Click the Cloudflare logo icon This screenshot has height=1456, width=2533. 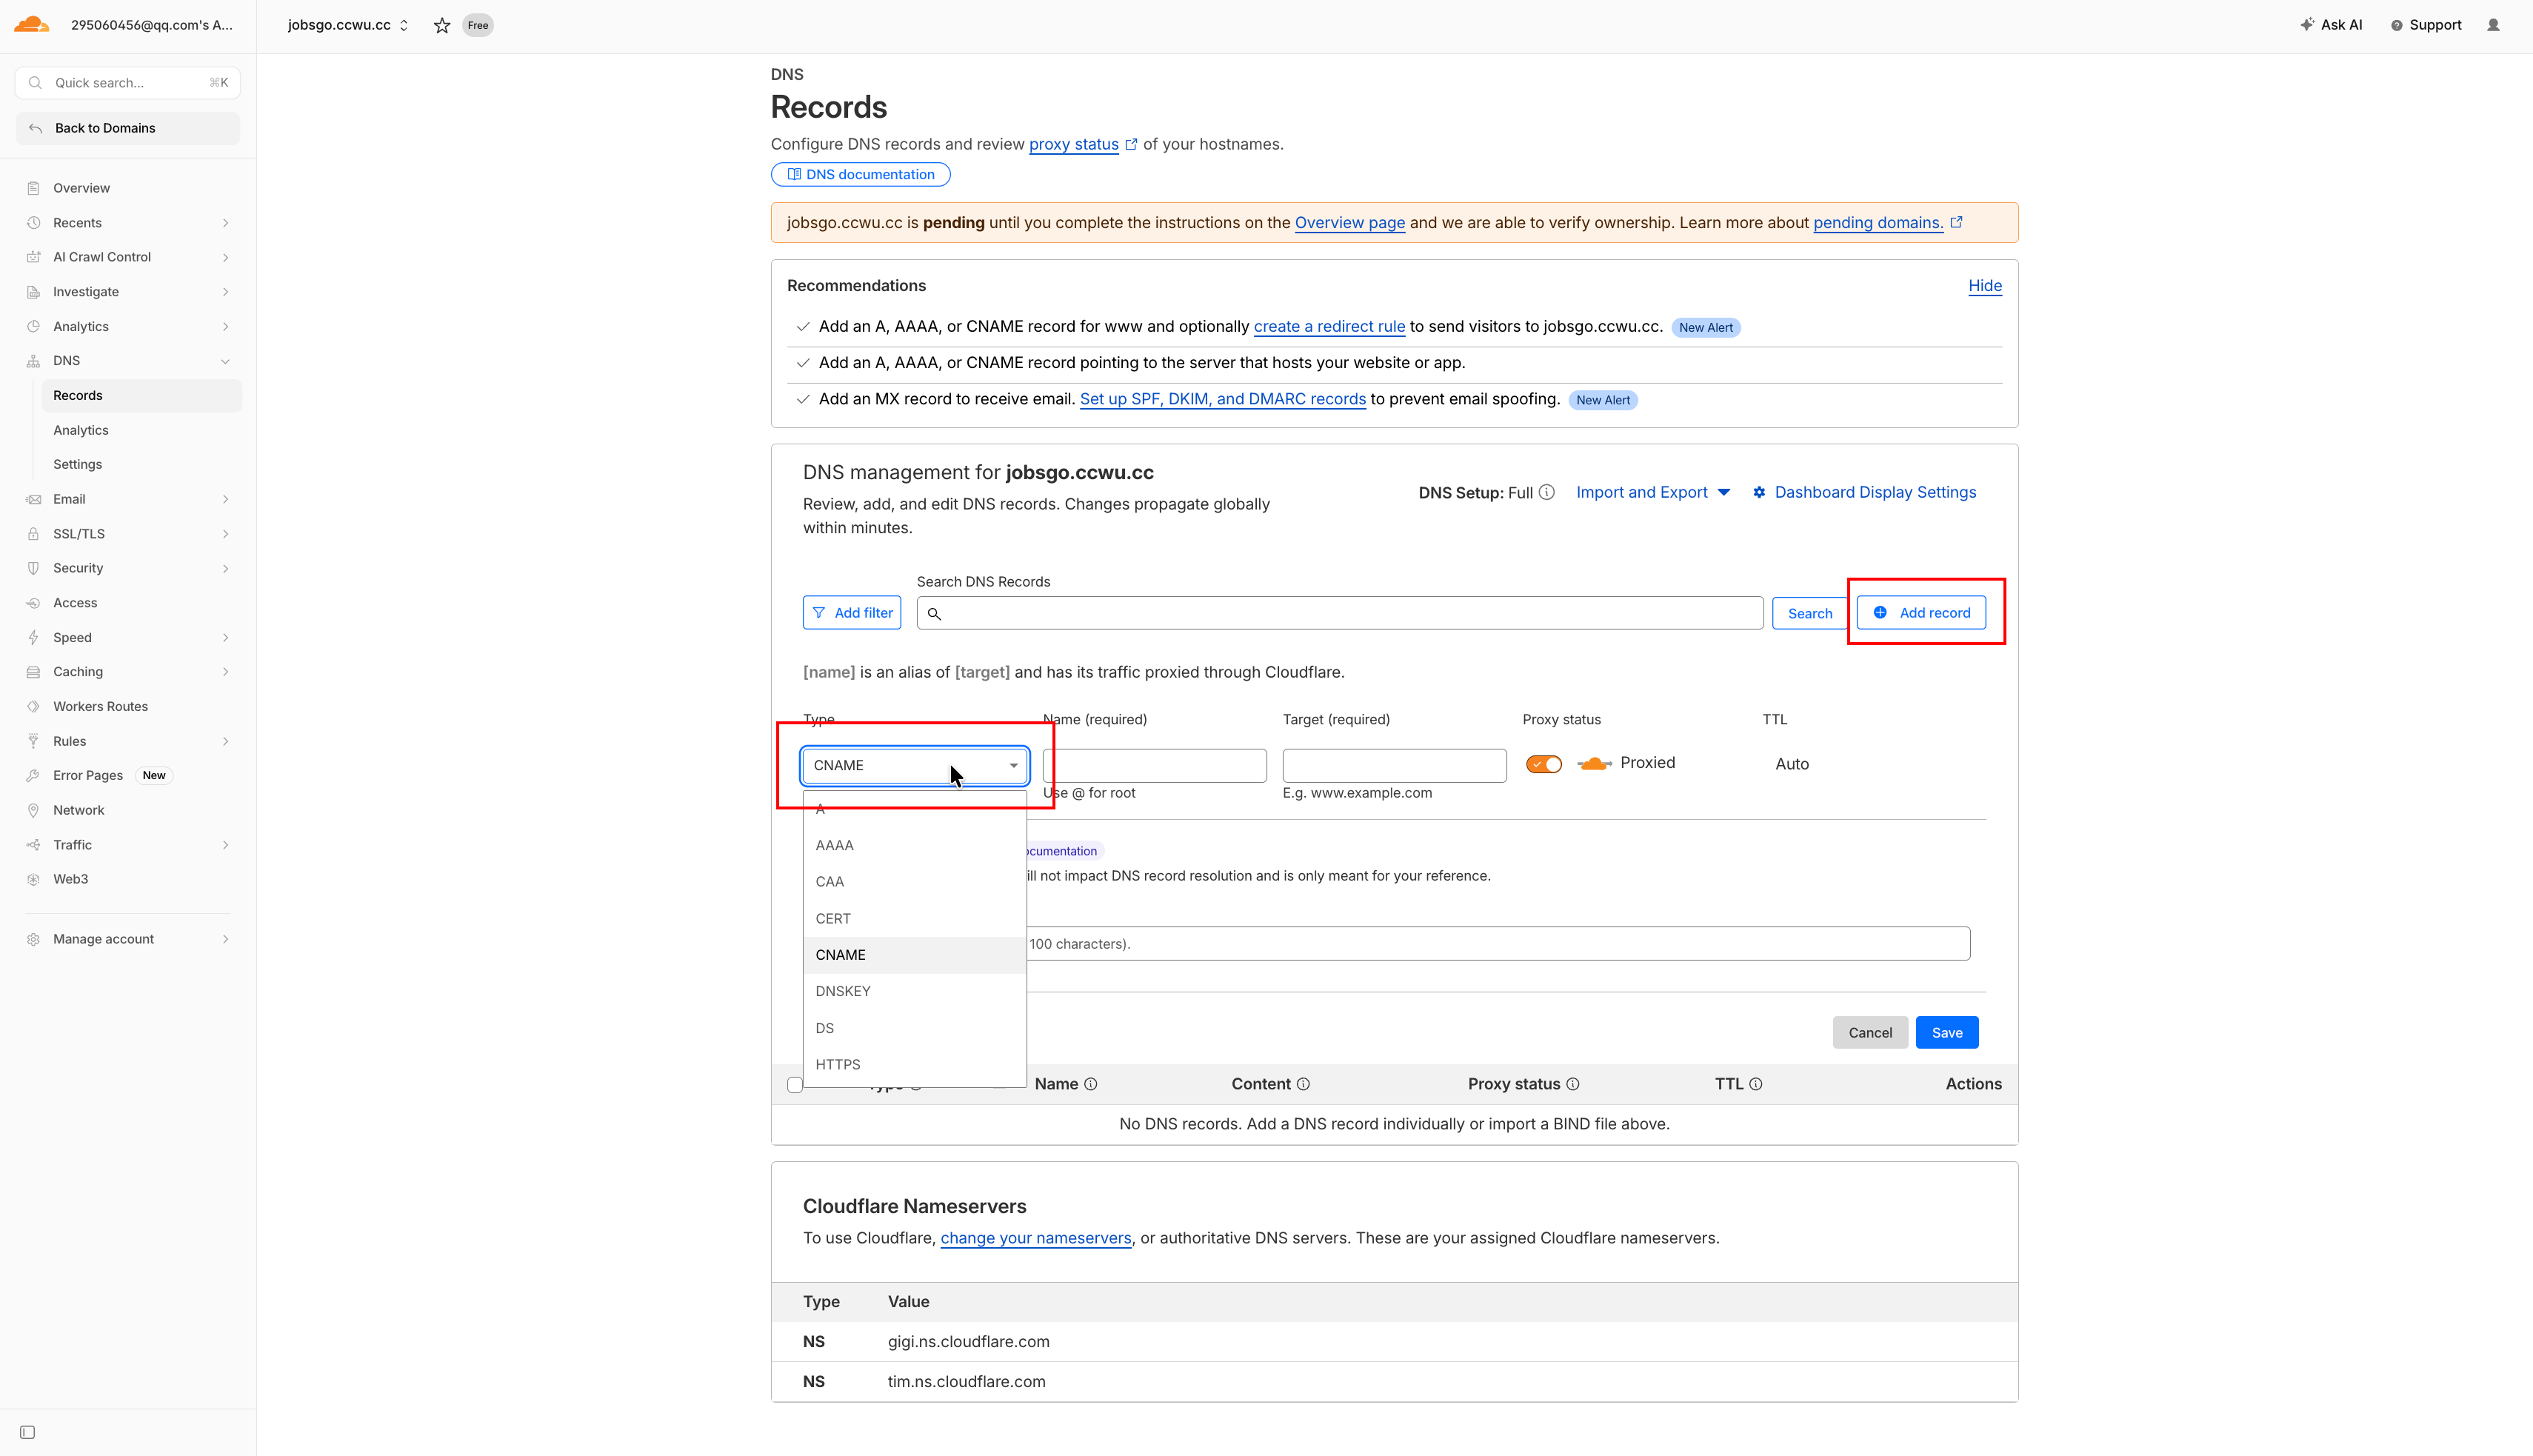[x=31, y=25]
